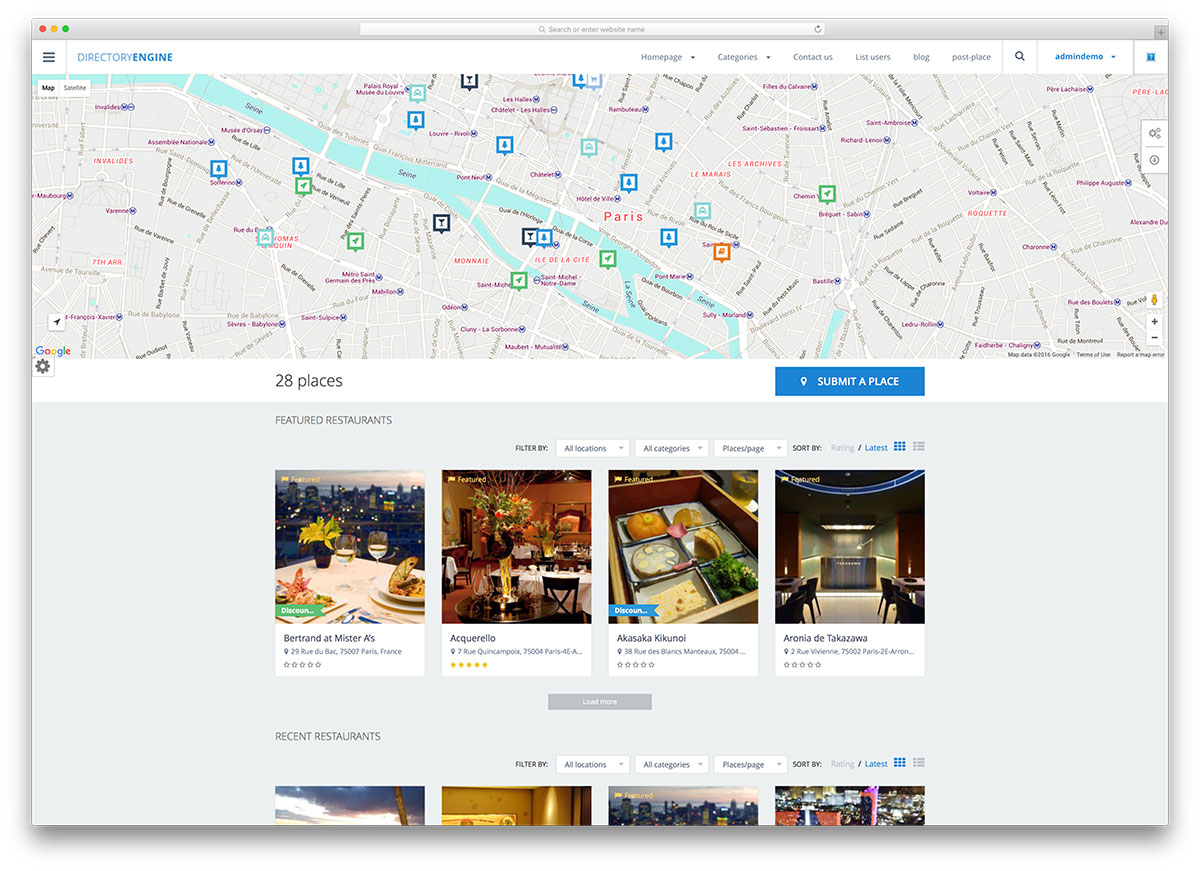This screenshot has width=1200, height=871.
Task: Click the navy cocktail marker above Monnaie
Action: (441, 223)
